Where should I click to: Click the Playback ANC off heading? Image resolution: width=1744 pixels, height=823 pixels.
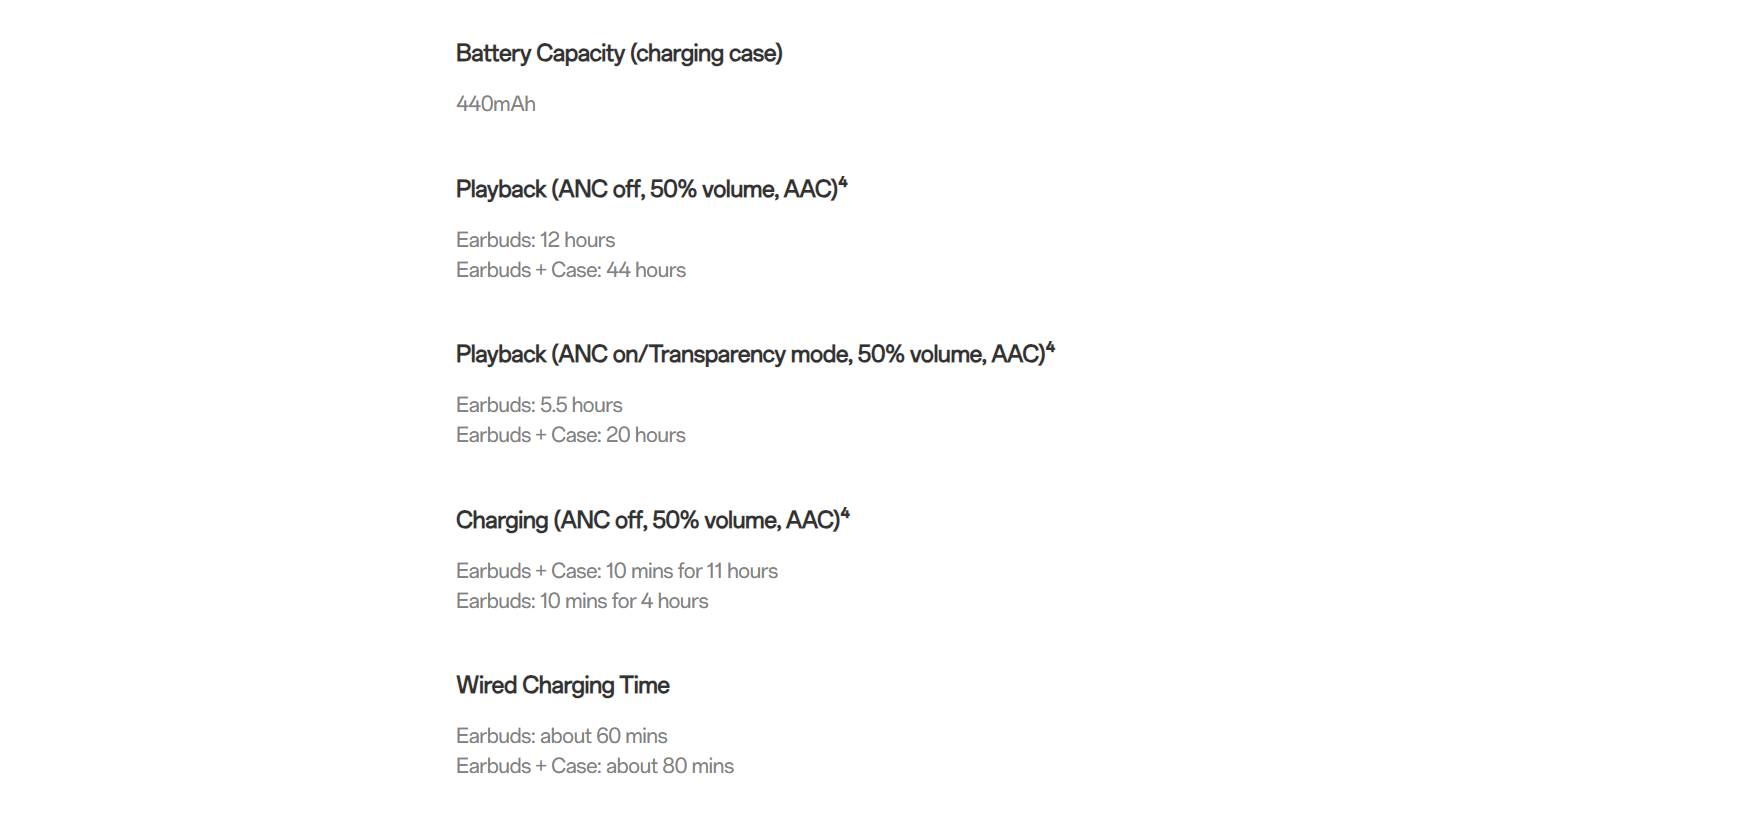[x=651, y=189]
